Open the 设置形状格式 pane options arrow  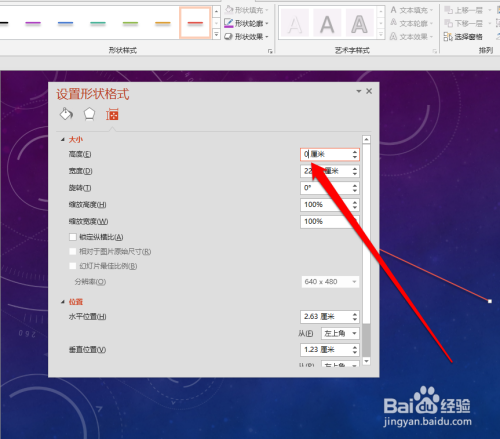pyautogui.click(x=359, y=91)
